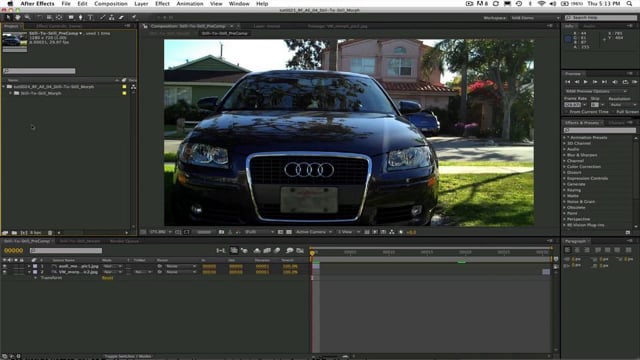
Task: Open the Active Camera view dropdown
Action: click(313, 232)
